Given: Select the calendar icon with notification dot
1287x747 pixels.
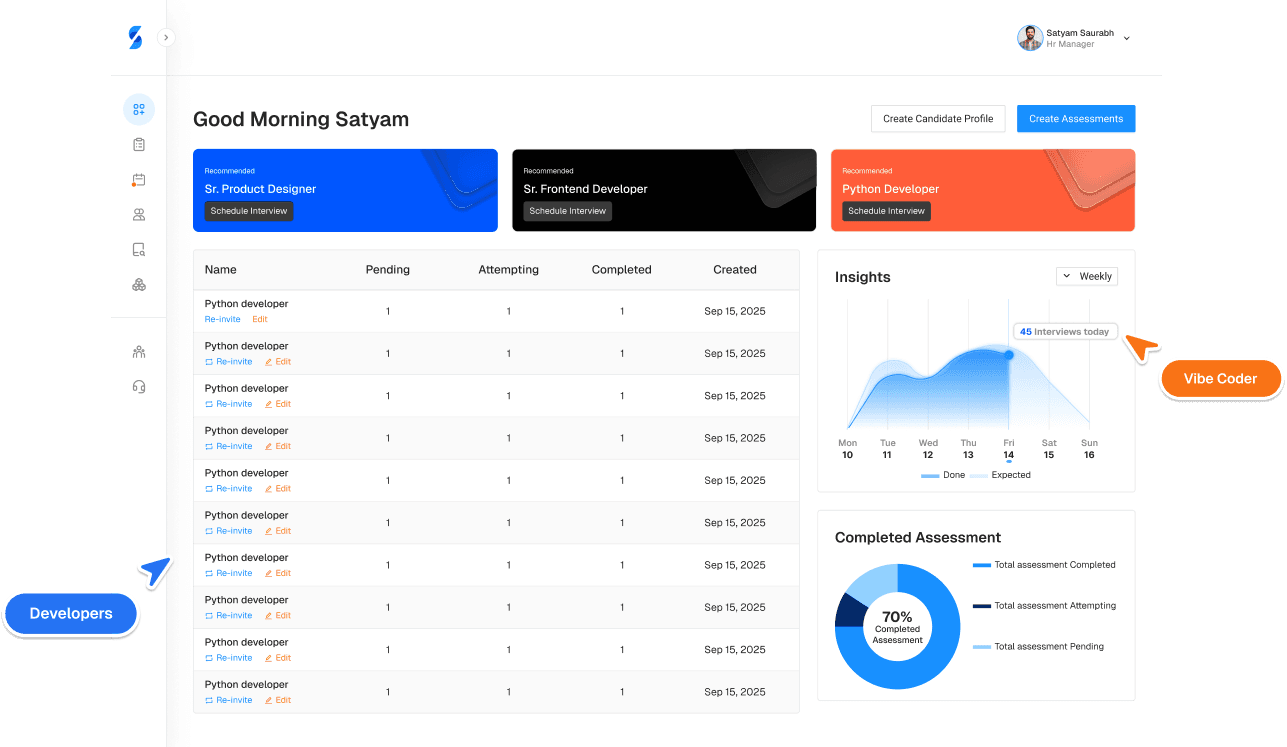Looking at the screenshot, I should (138, 179).
